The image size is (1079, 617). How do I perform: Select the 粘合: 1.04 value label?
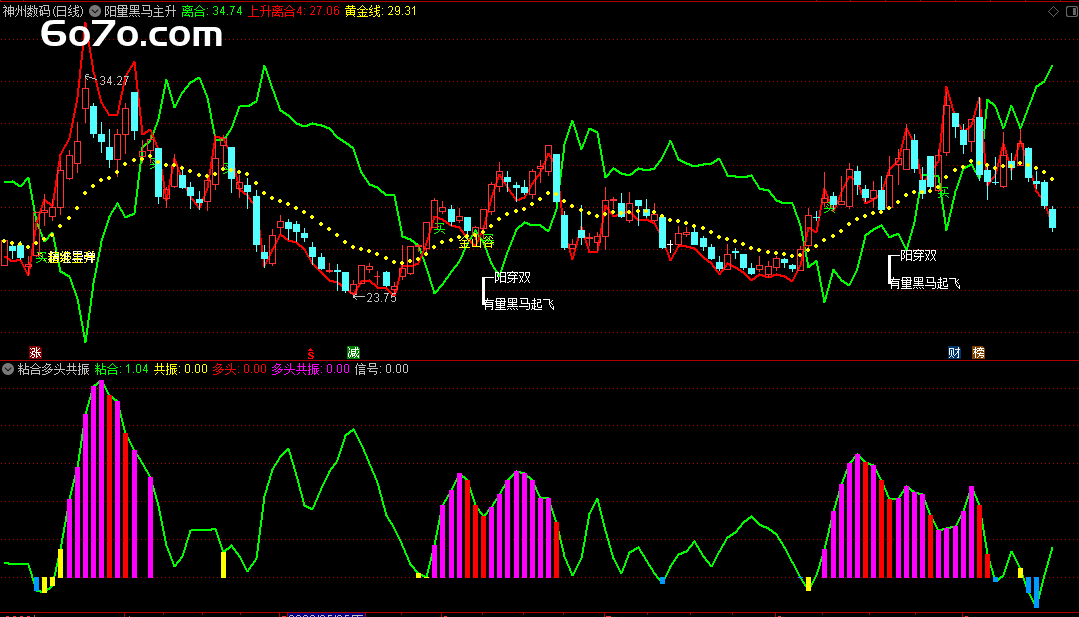[122, 369]
